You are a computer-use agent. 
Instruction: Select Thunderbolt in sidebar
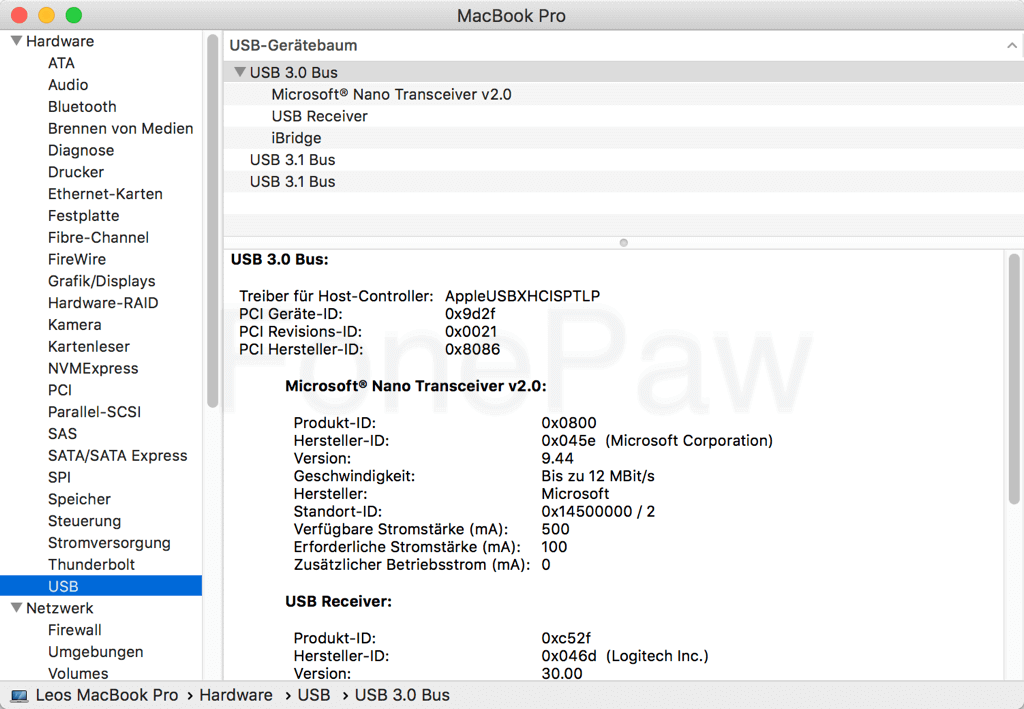[91, 565]
